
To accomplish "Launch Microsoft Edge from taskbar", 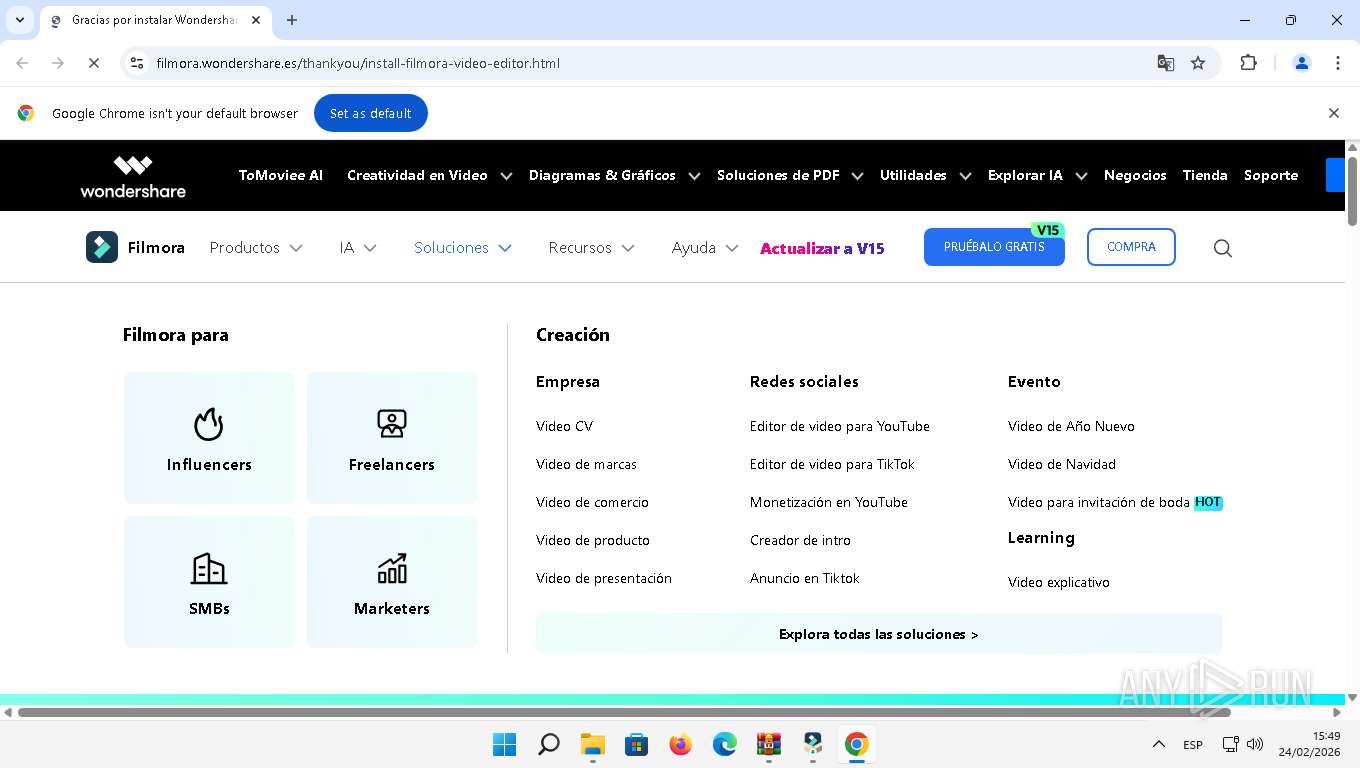I will click(725, 745).
